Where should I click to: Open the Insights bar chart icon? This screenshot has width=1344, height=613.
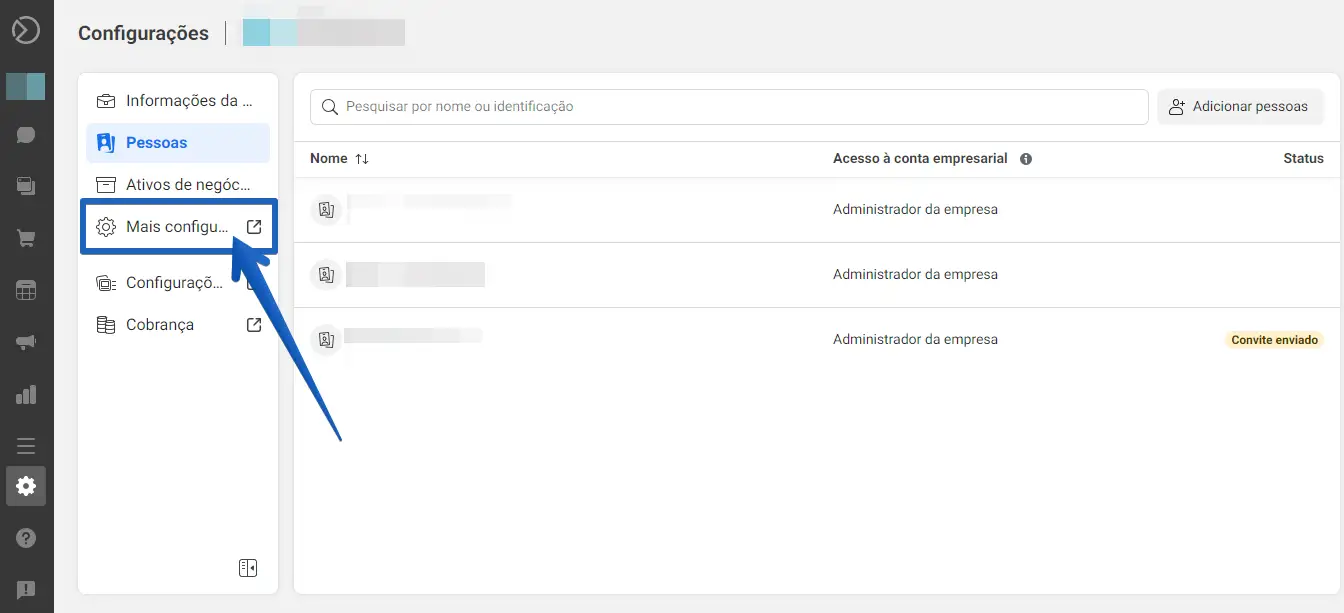(x=26, y=394)
